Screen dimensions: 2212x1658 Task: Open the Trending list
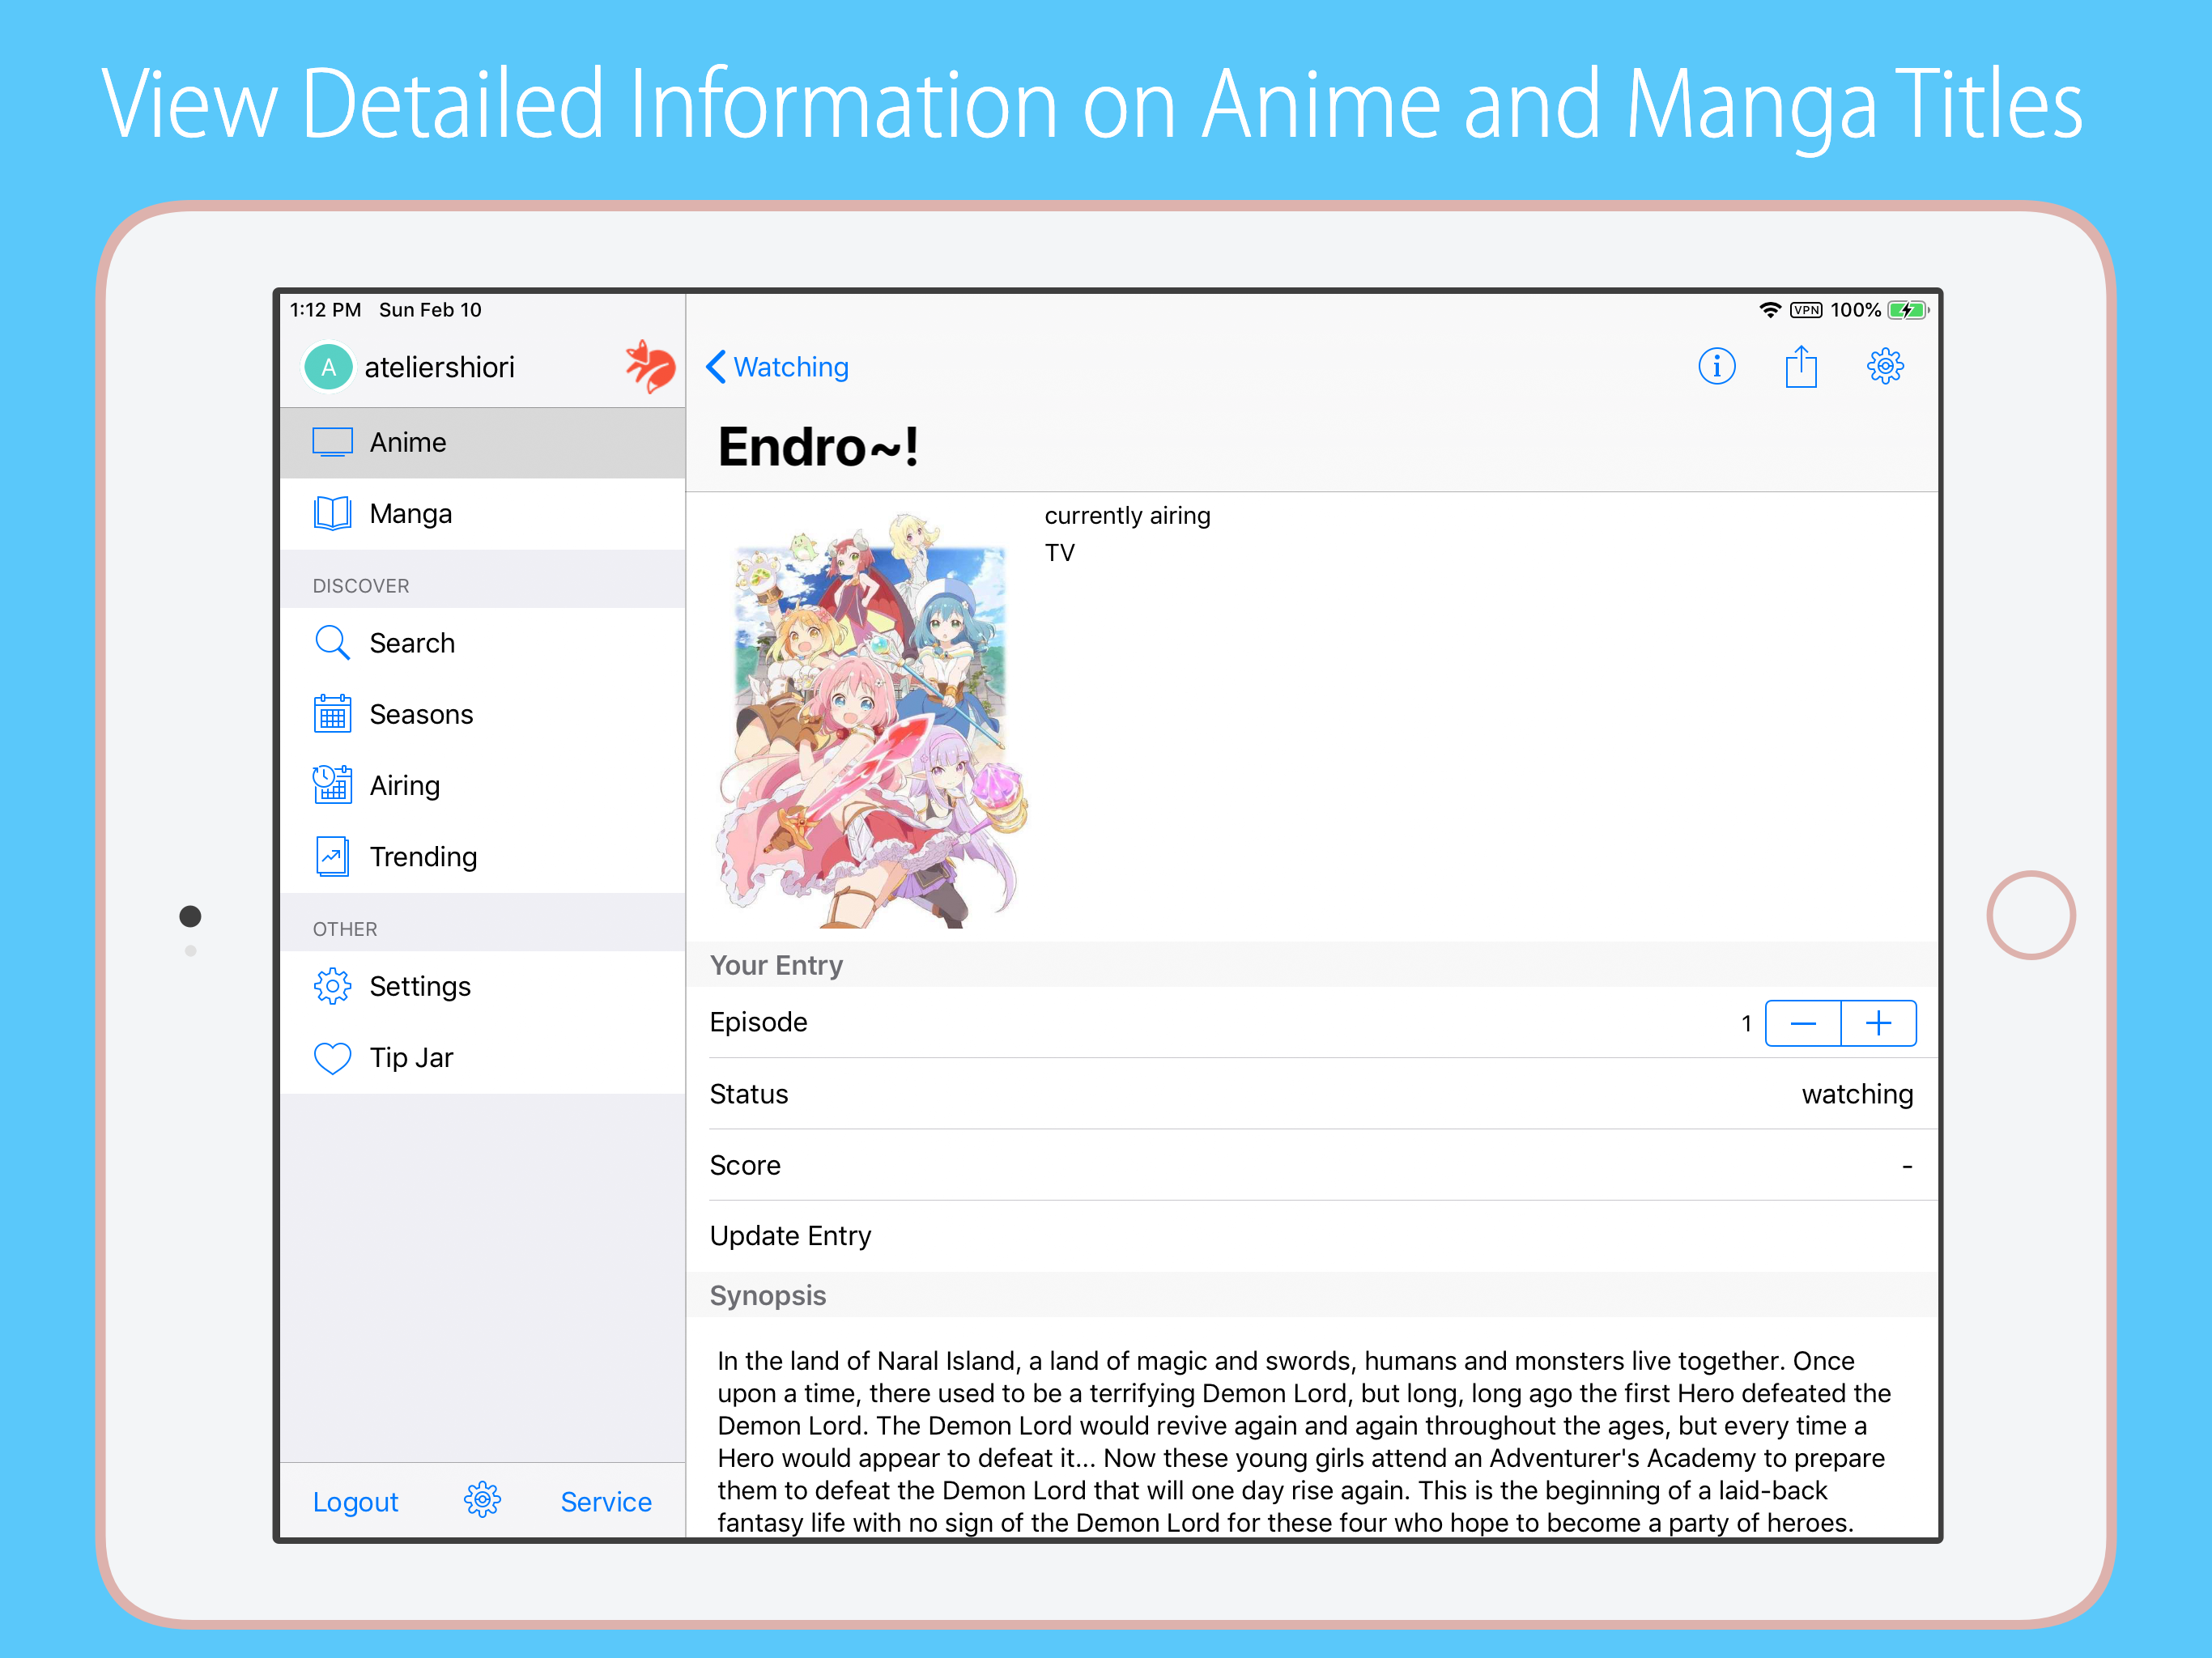click(482, 856)
